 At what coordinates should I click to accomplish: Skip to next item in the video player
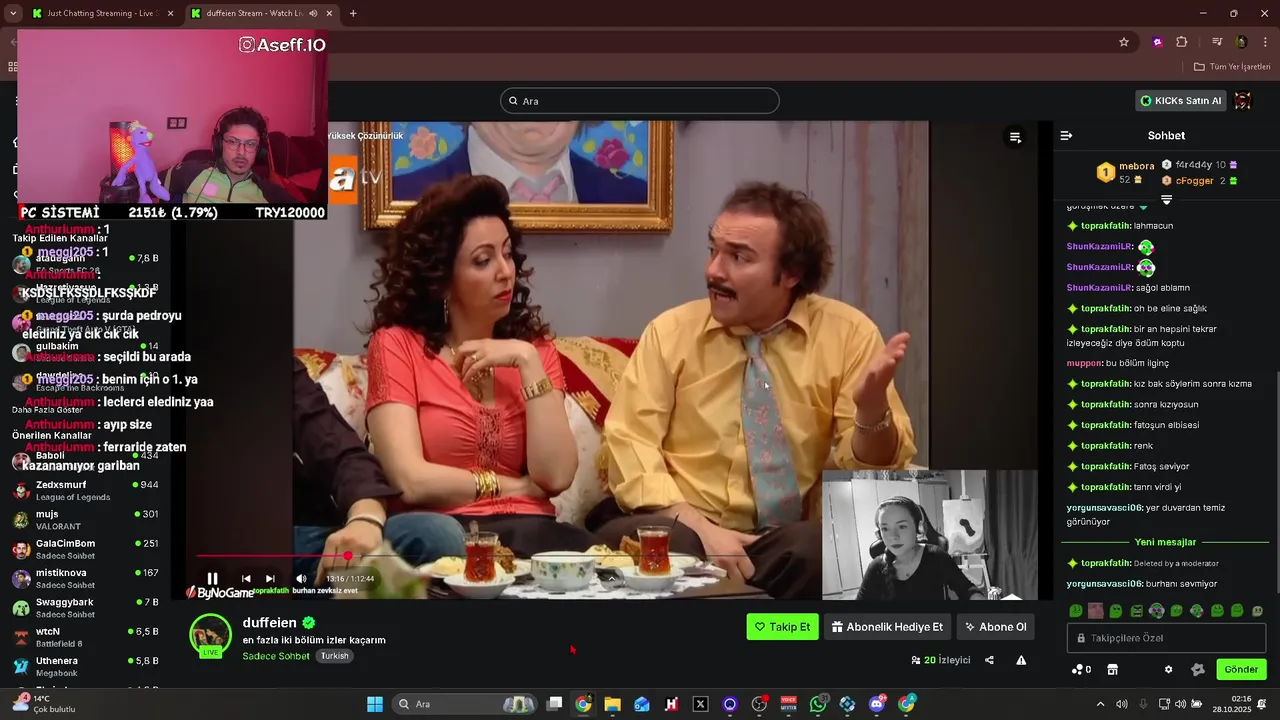pos(270,578)
